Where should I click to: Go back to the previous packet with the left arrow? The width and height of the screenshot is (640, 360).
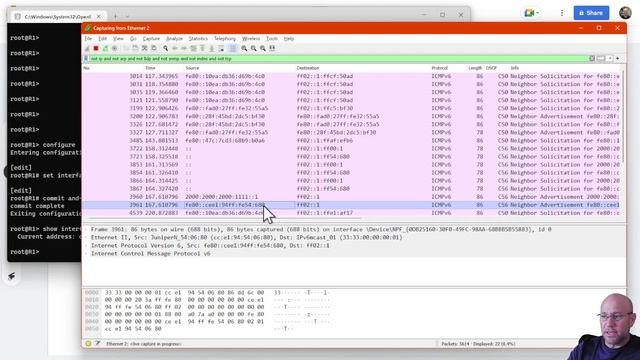(175, 48)
